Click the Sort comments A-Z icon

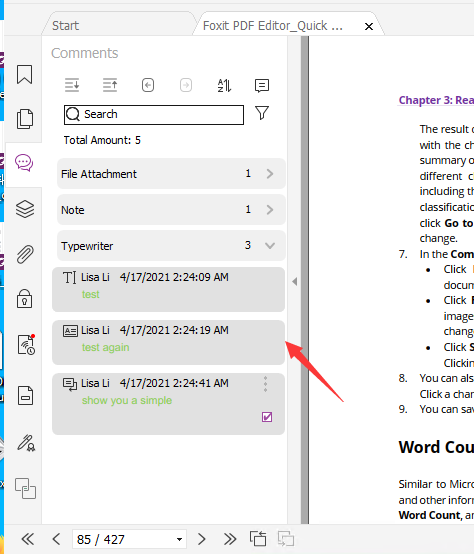click(224, 85)
